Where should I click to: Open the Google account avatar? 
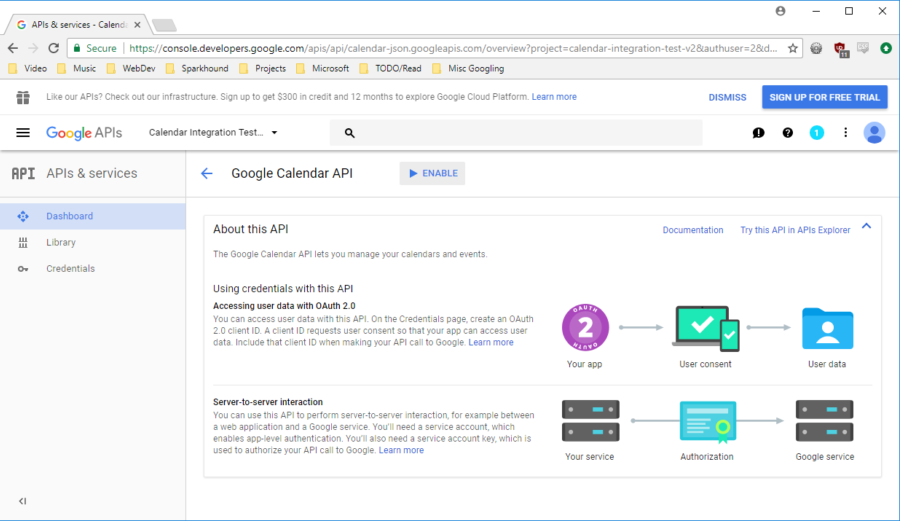tap(874, 133)
